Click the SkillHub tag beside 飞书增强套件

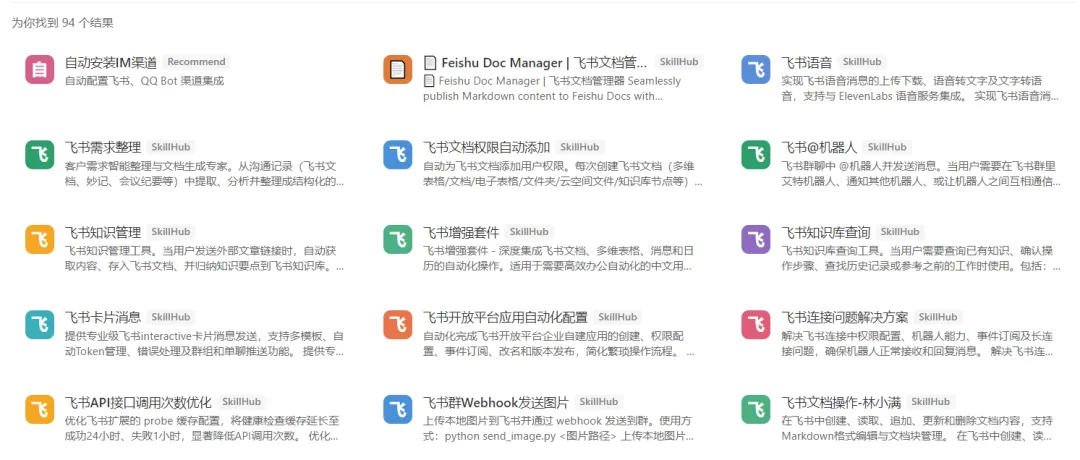pos(530,232)
